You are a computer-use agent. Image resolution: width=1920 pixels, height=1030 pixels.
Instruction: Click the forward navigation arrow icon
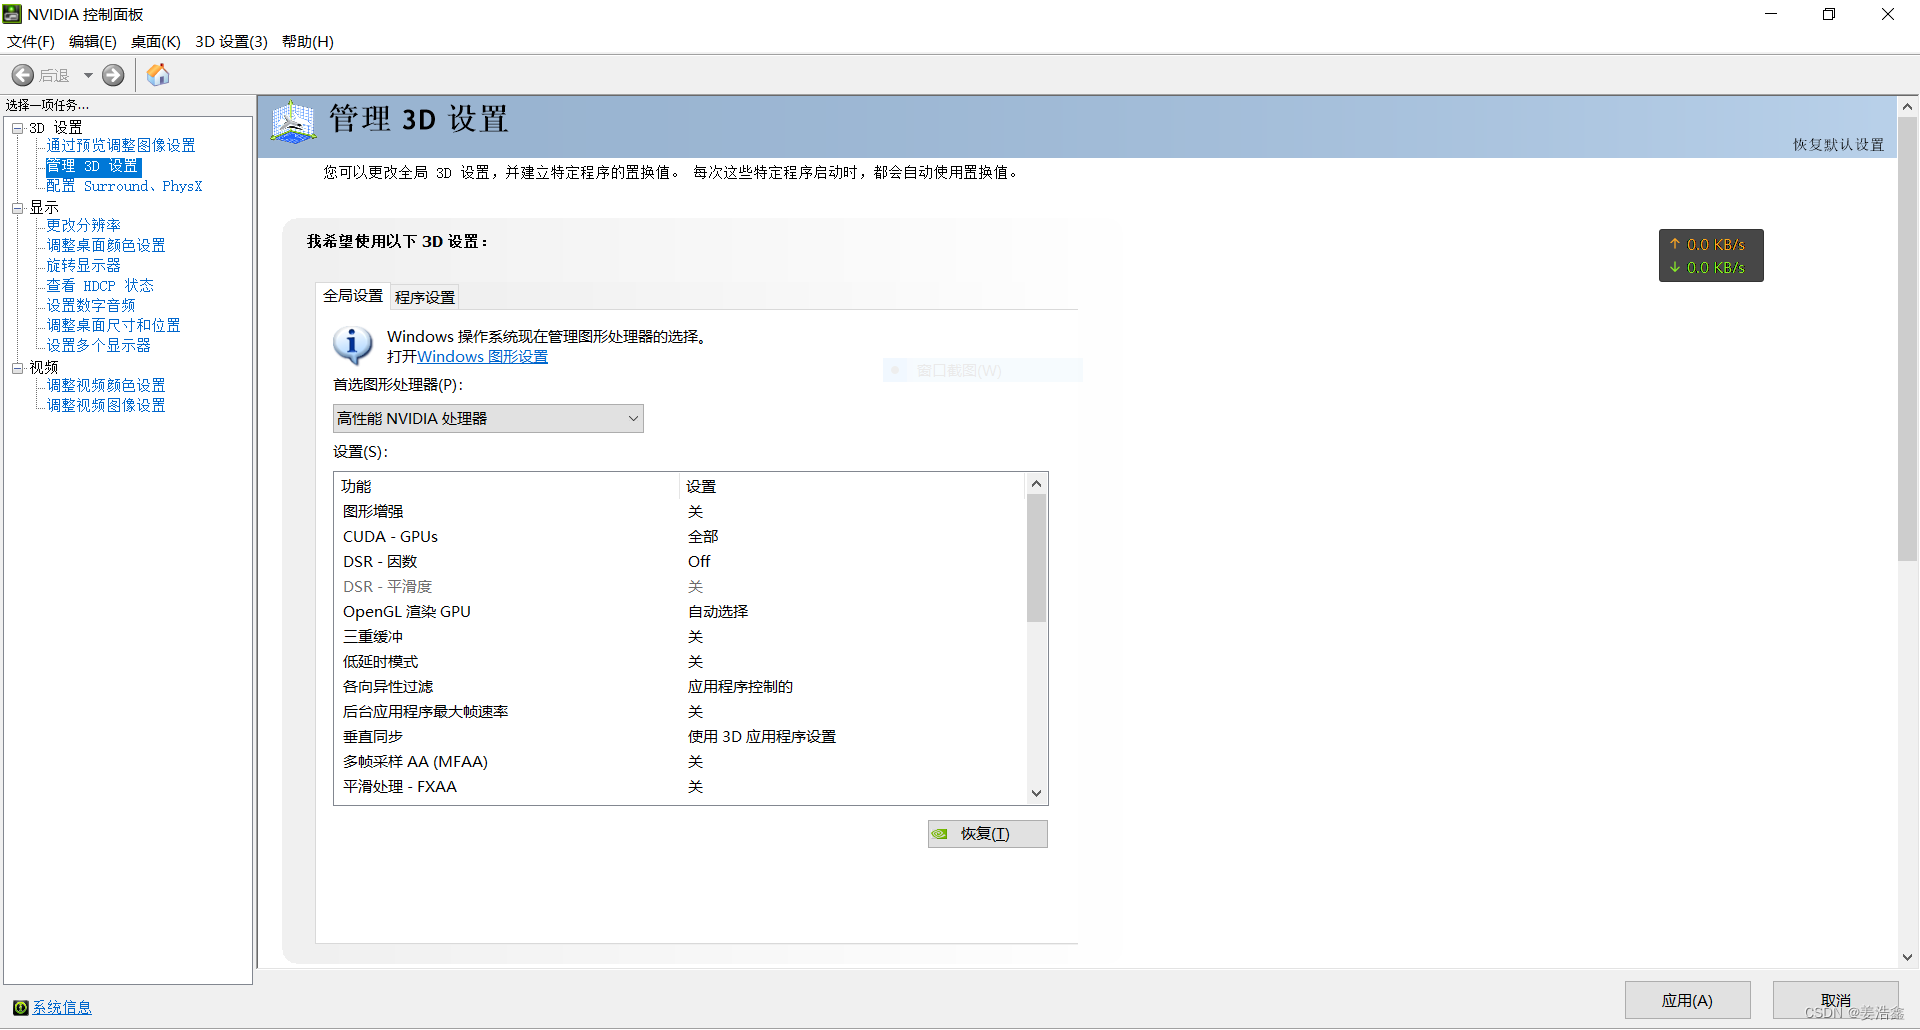113,75
